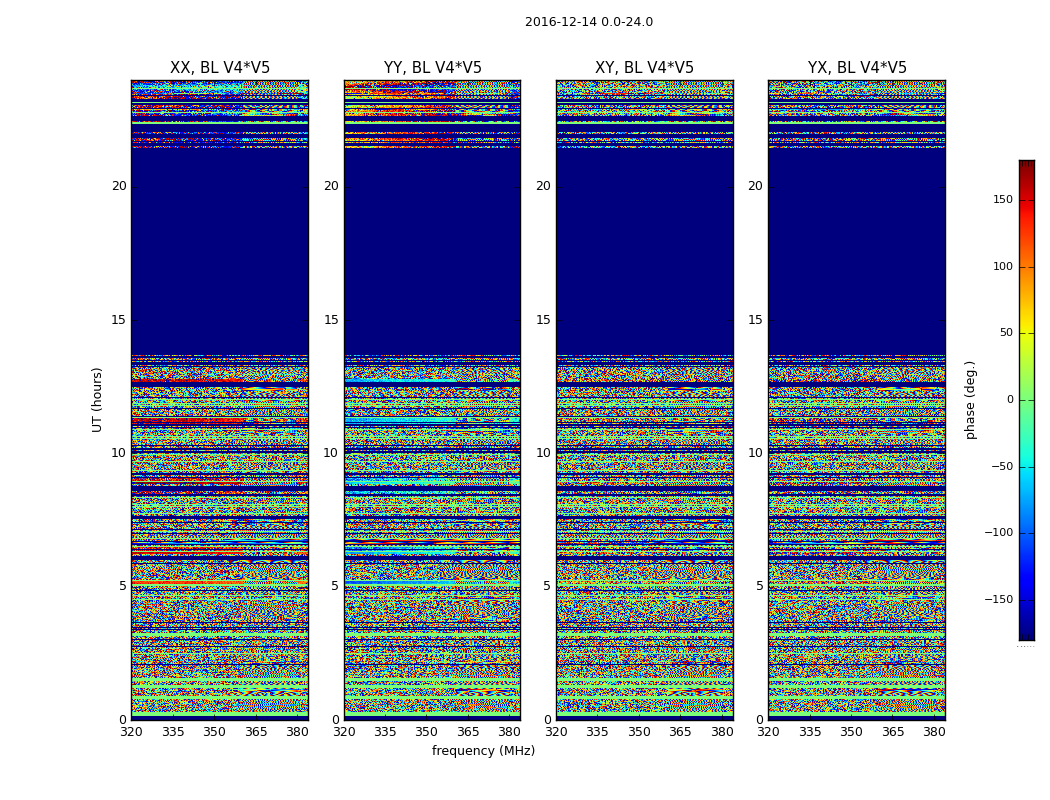Click the phase colorbar gradient strip
The height and width of the screenshot is (800, 1050).
pos(1027,400)
